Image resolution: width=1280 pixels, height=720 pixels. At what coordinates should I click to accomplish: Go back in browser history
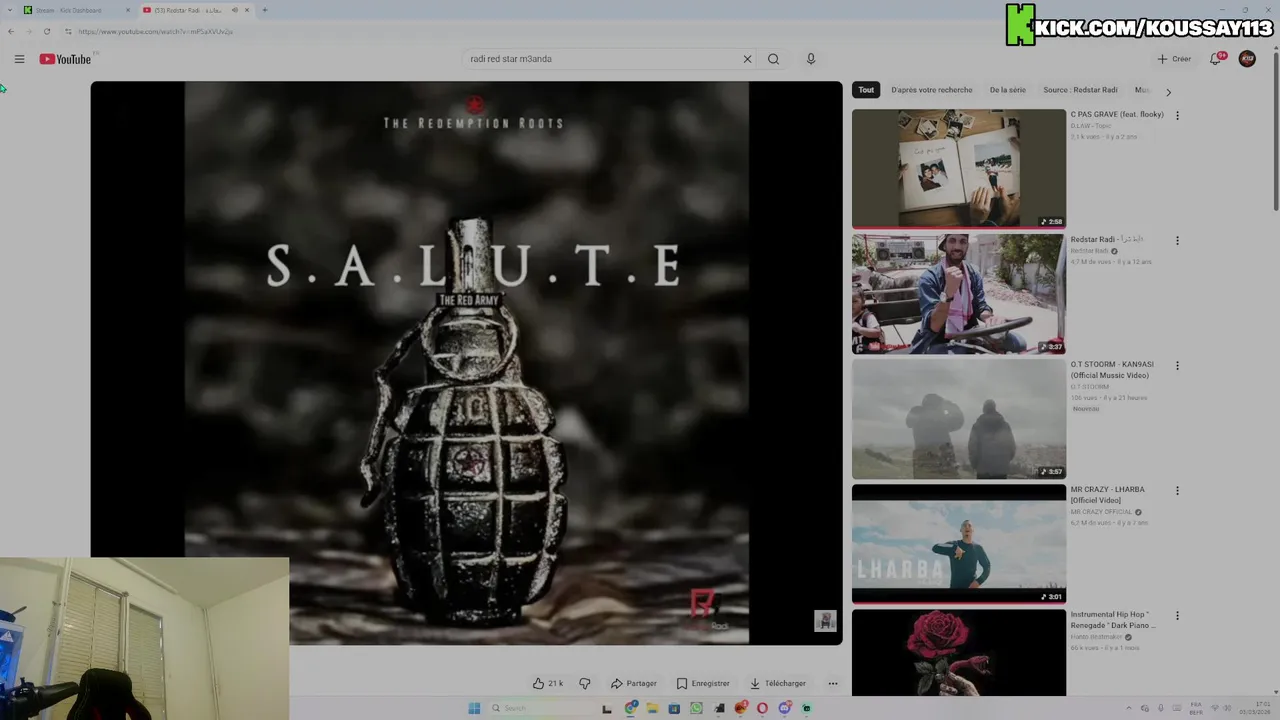pos(11,31)
